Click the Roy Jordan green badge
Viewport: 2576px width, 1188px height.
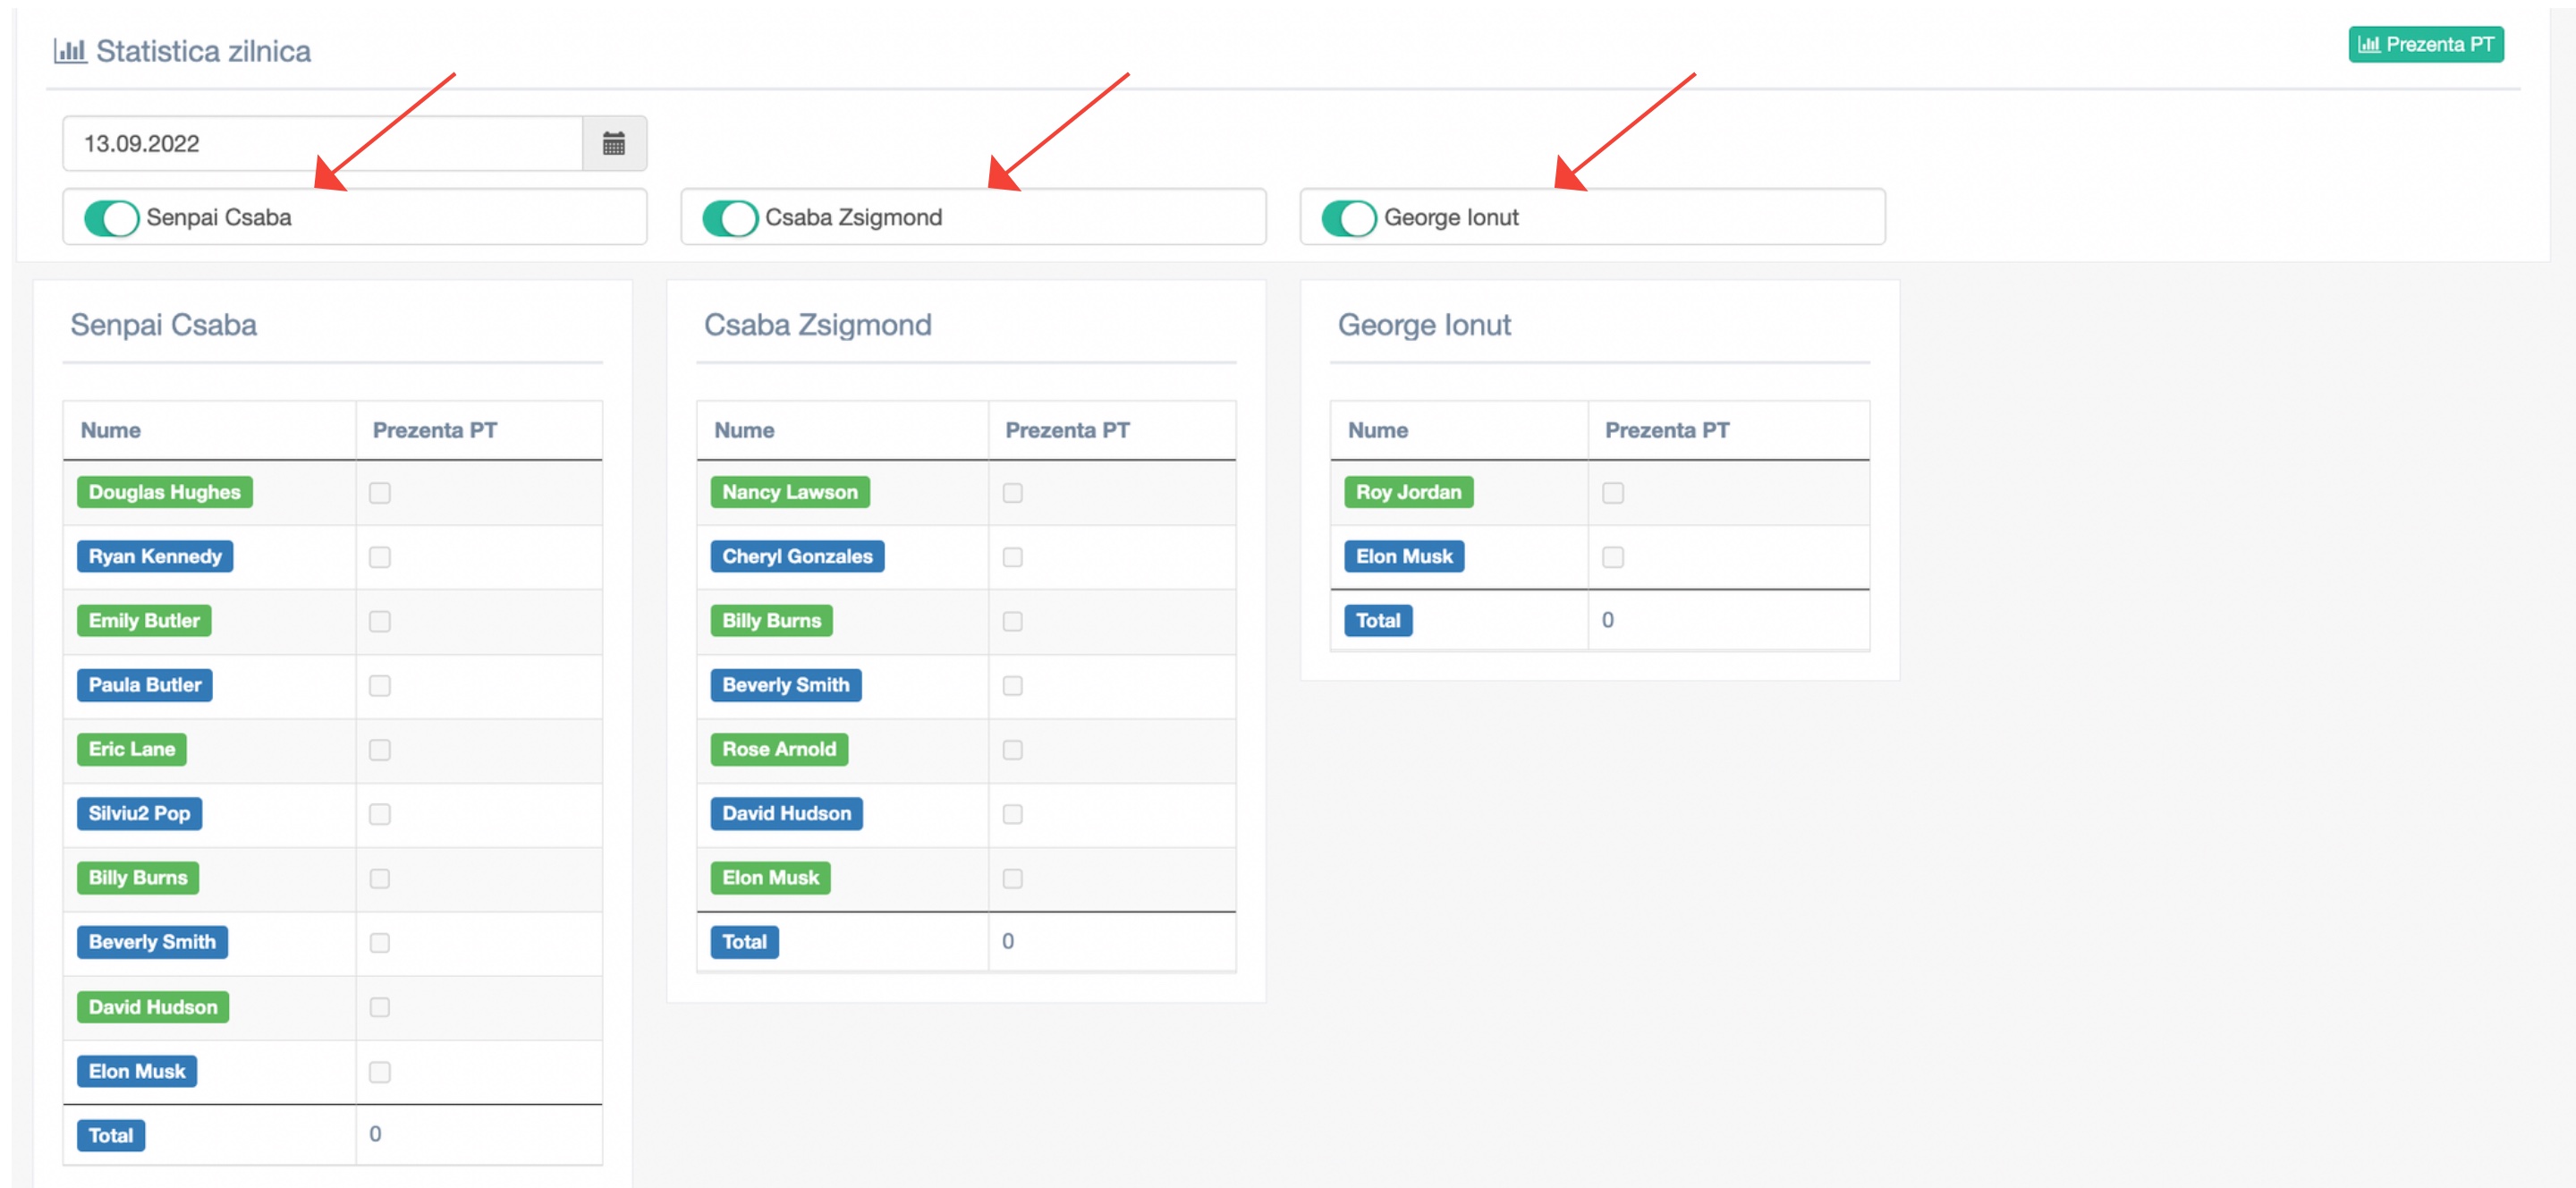pos(1408,492)
